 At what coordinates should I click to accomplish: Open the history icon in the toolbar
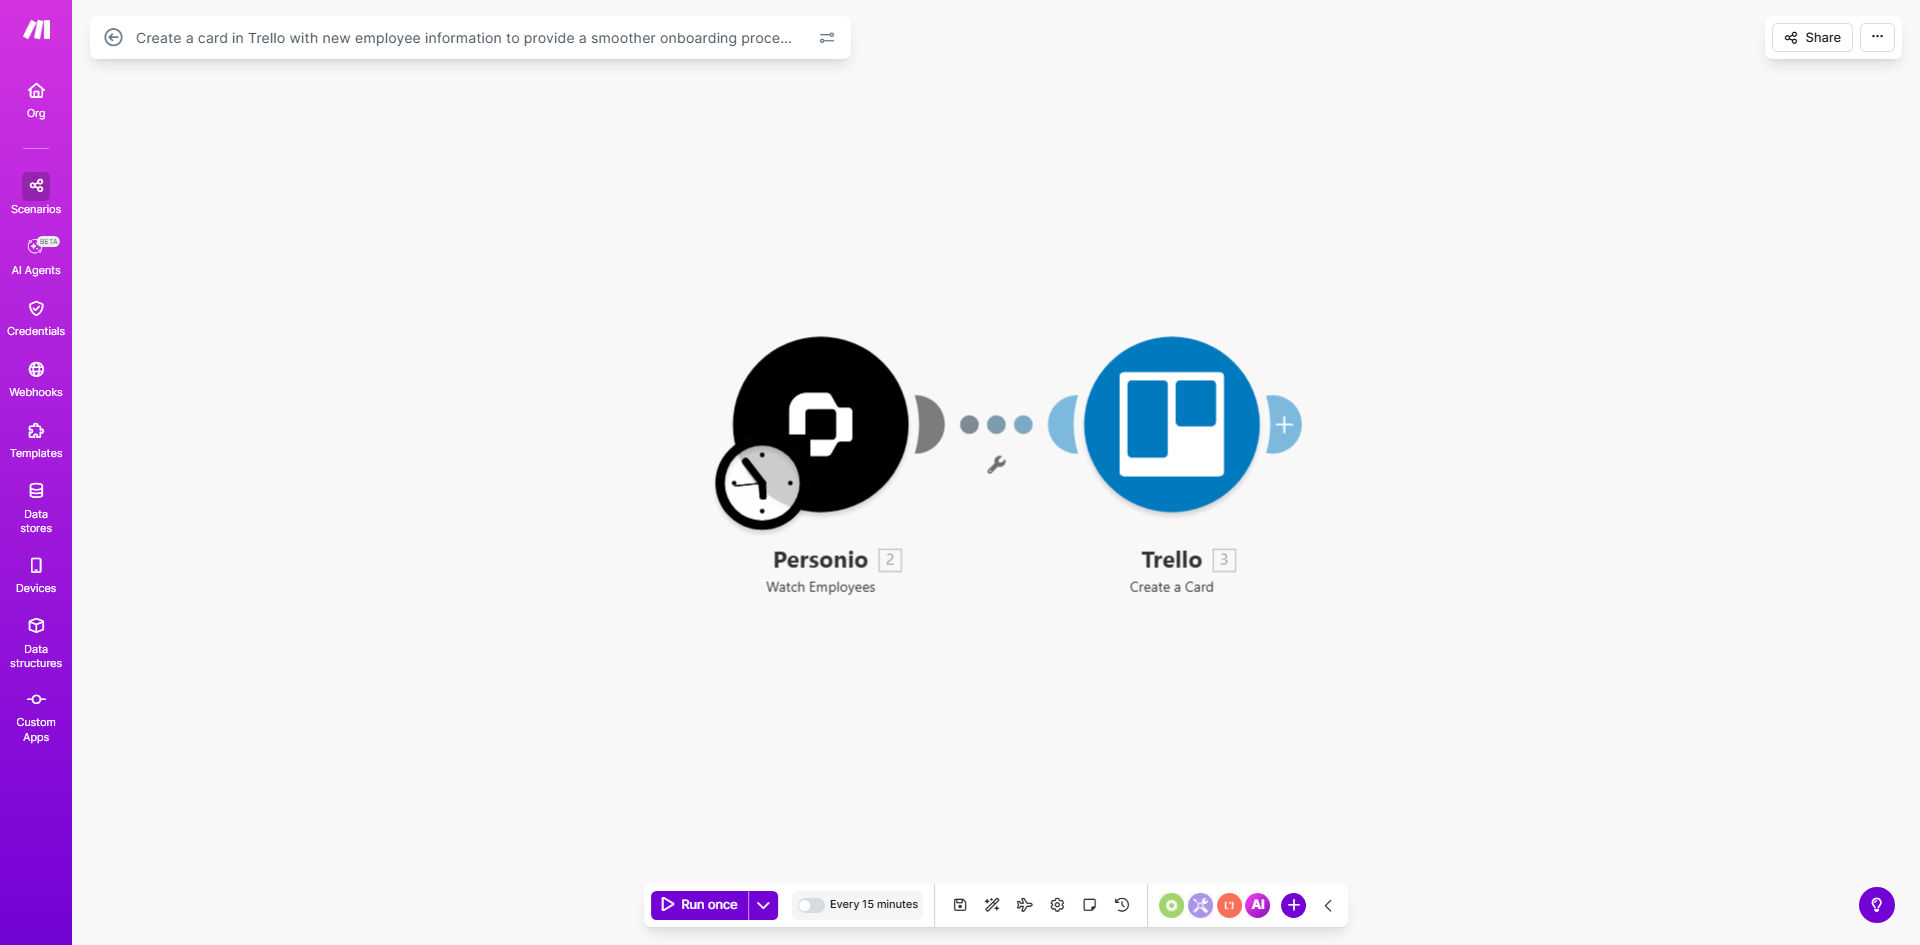[x=1122, y=905]
